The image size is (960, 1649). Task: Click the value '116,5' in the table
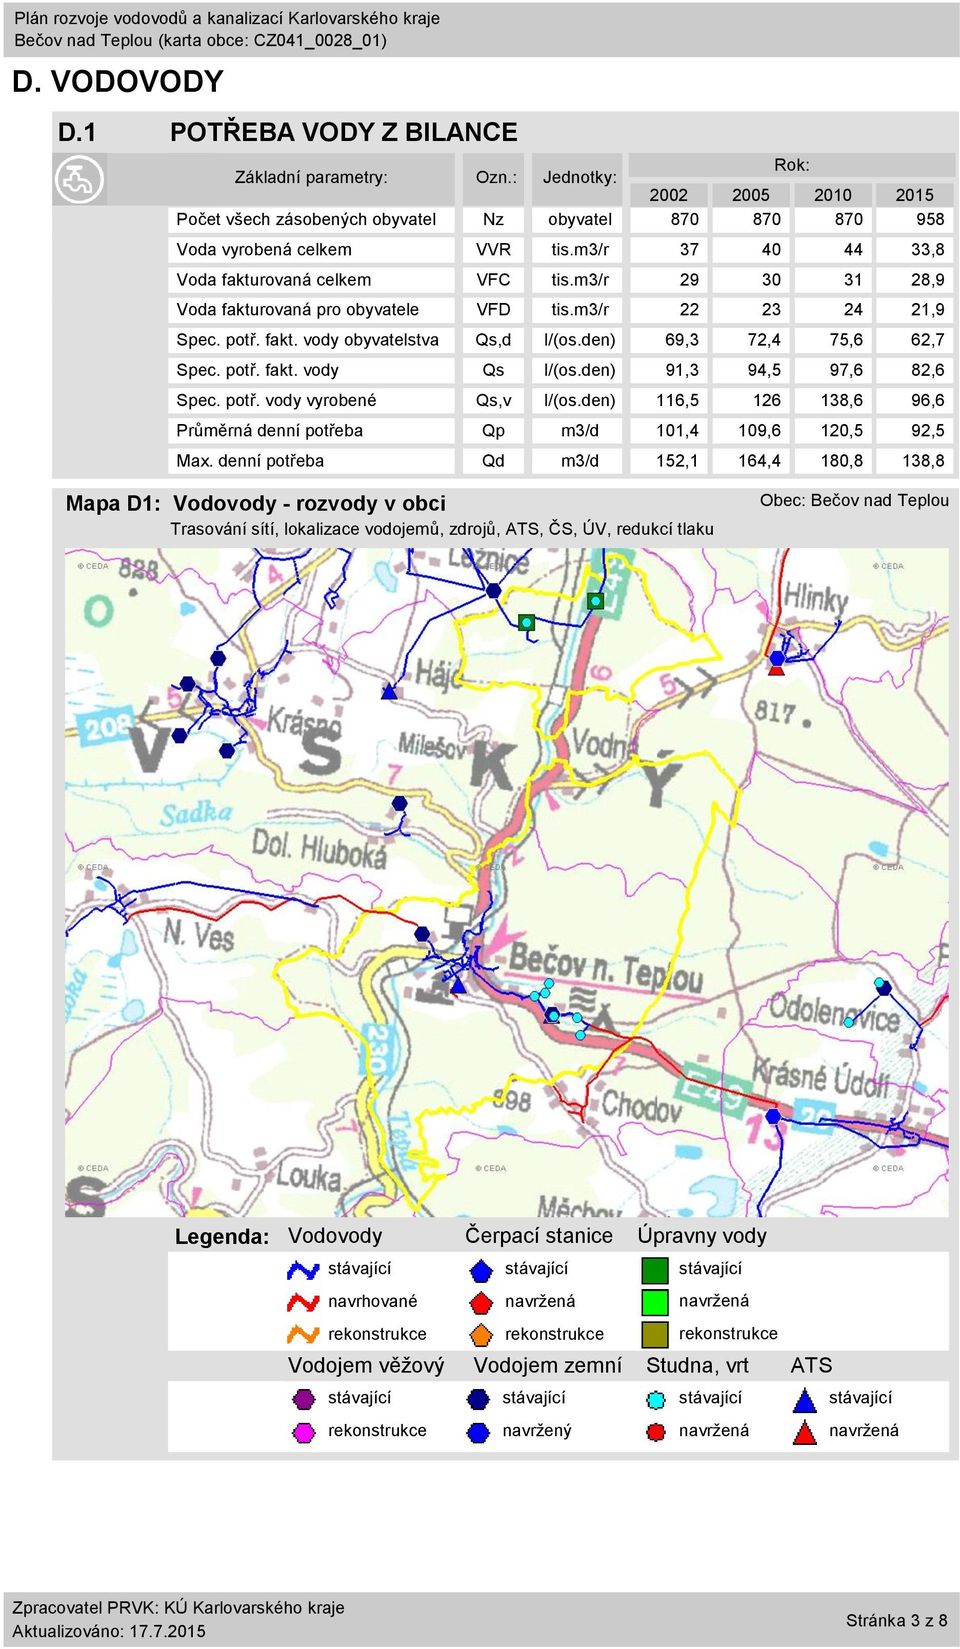[x=677, y=400]
